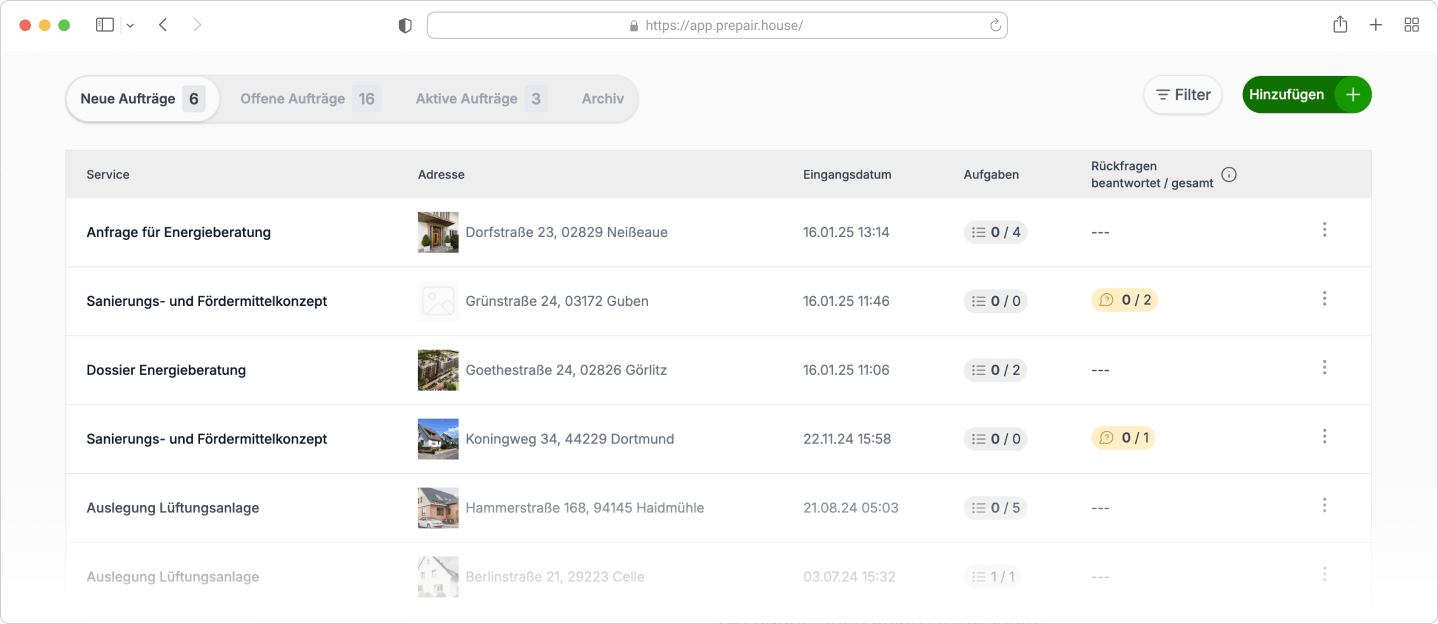Click address Koningweg 34, 44229 Dortmund
1438x624 pixels.
click(x=570, y=439)
